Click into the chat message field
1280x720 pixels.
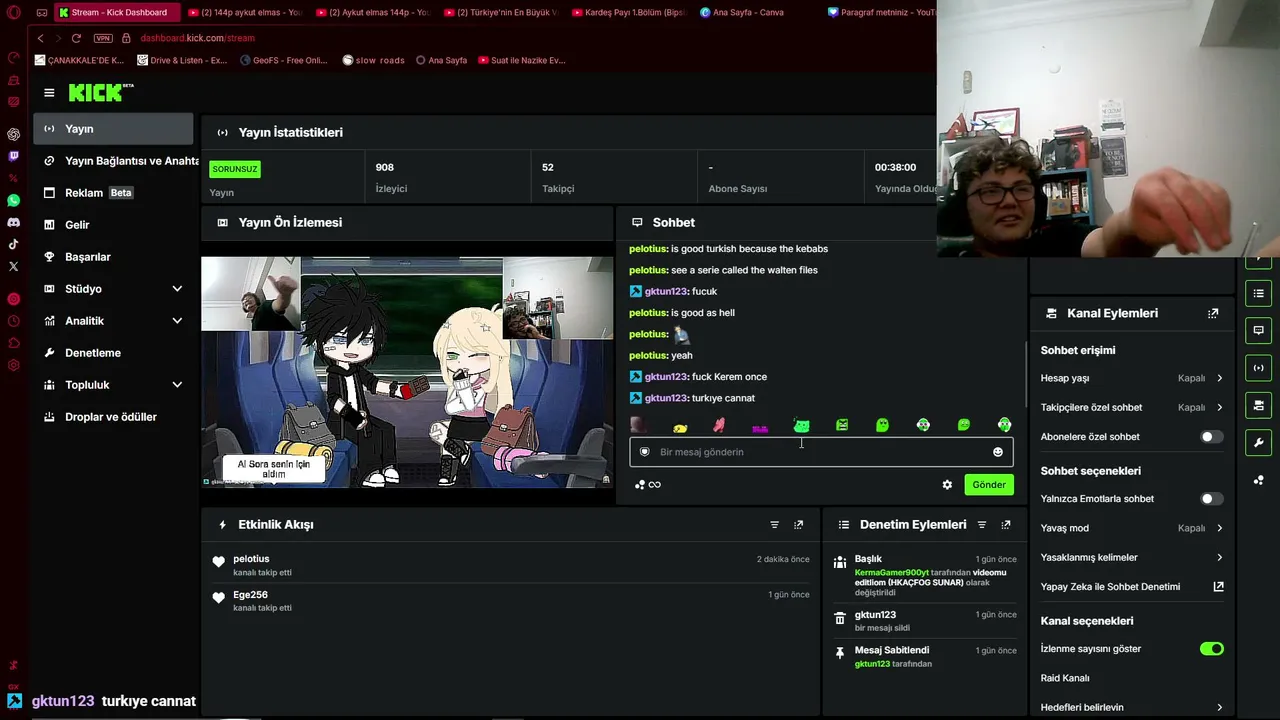click(820, 452)
